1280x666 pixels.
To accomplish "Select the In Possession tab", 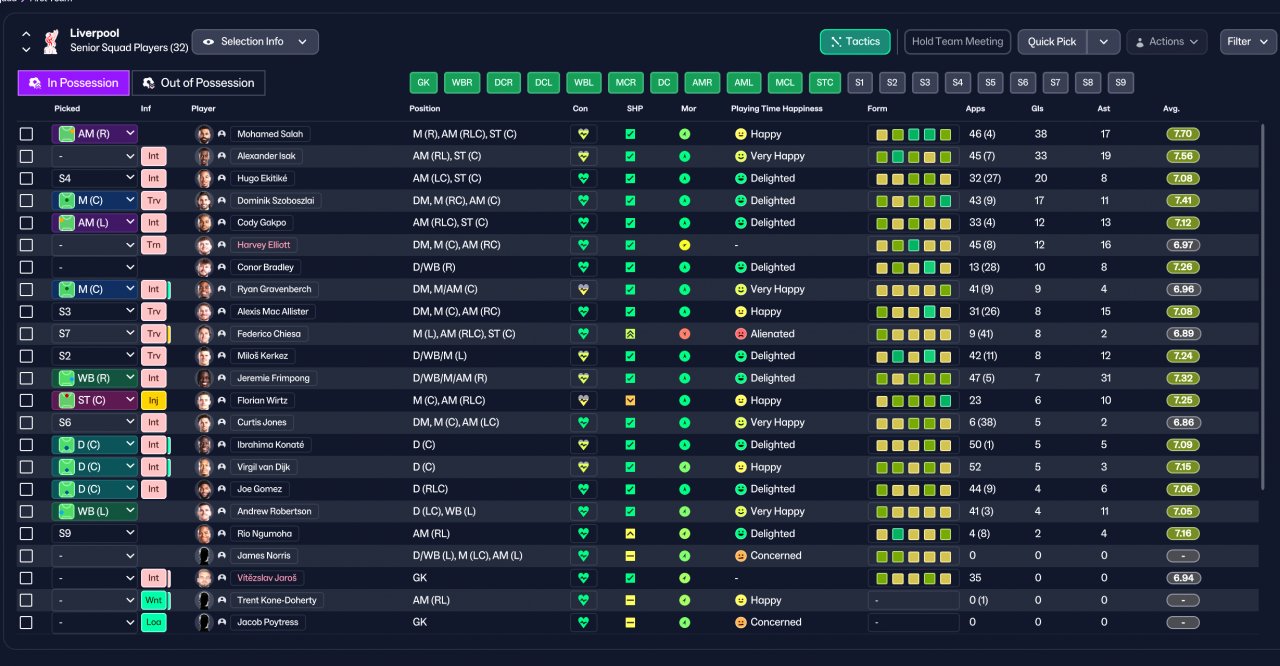I will pyautogui.click(x=74, y=83).
